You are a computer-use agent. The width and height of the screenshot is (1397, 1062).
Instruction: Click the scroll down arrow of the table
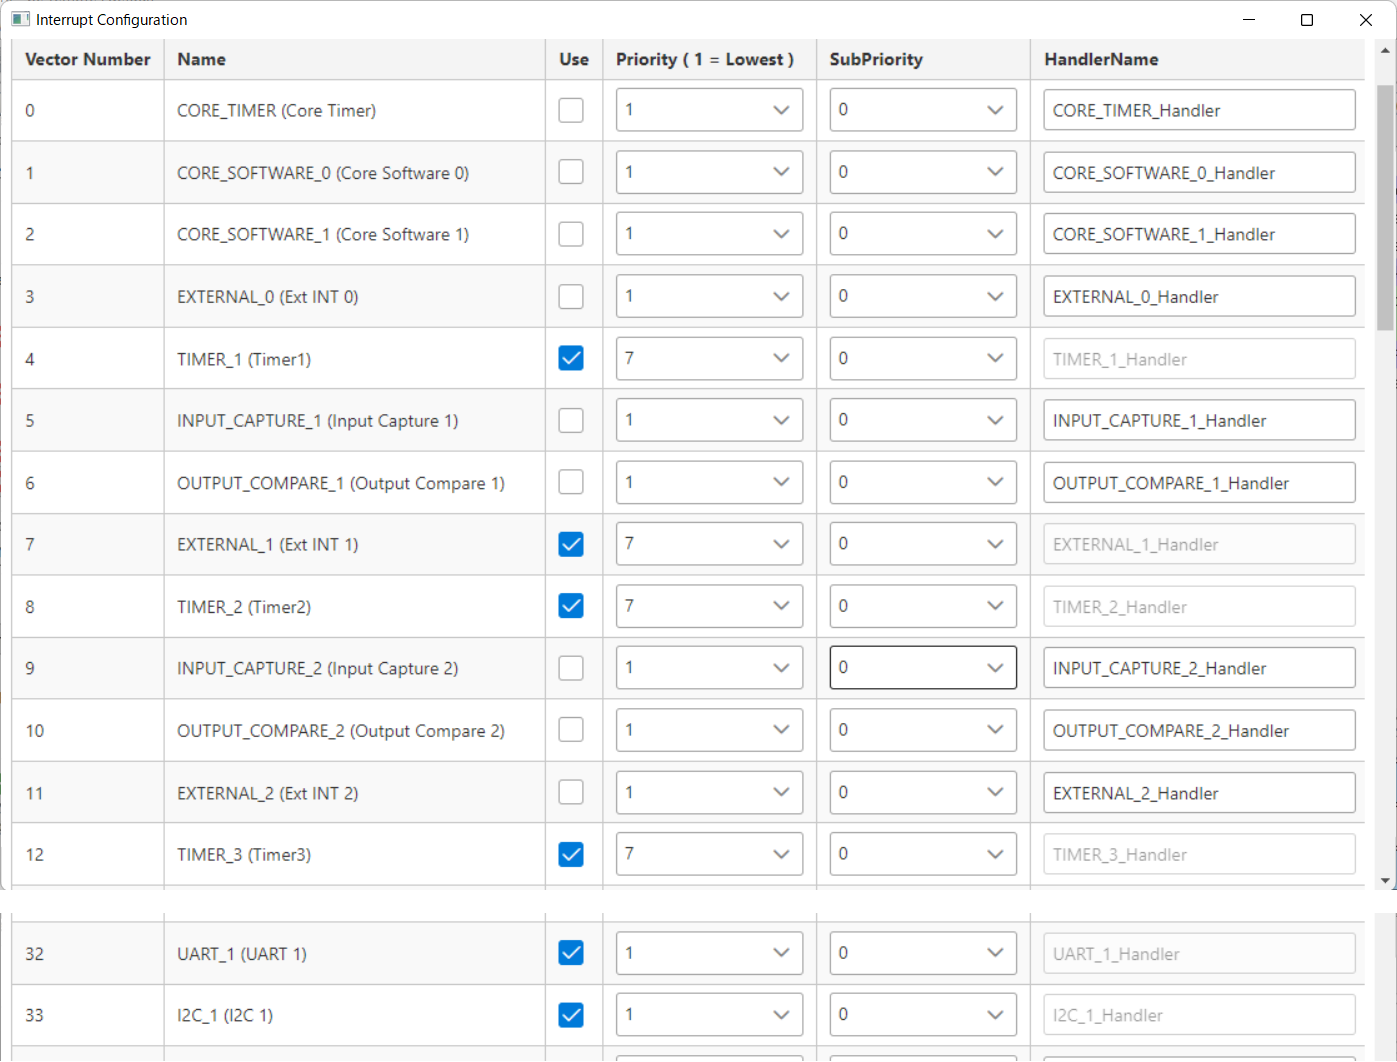pos(1385,880)
